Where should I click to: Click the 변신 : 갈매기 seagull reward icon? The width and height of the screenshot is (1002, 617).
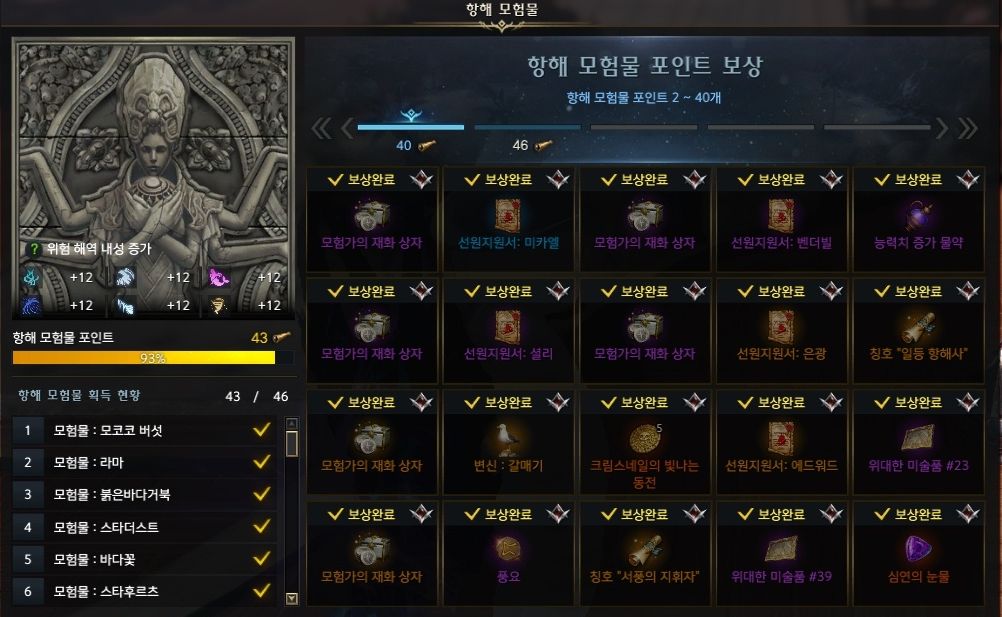tap(508, 439)
